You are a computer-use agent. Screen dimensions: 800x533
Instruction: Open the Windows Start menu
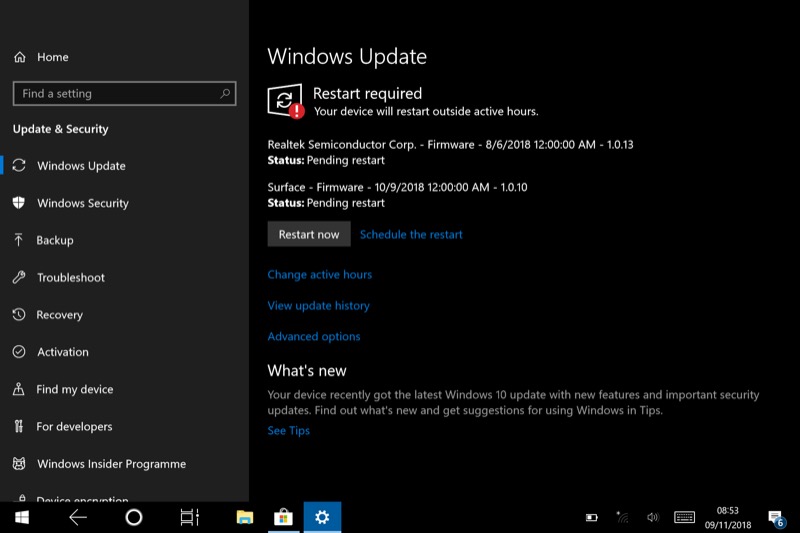tap(21, 517)
